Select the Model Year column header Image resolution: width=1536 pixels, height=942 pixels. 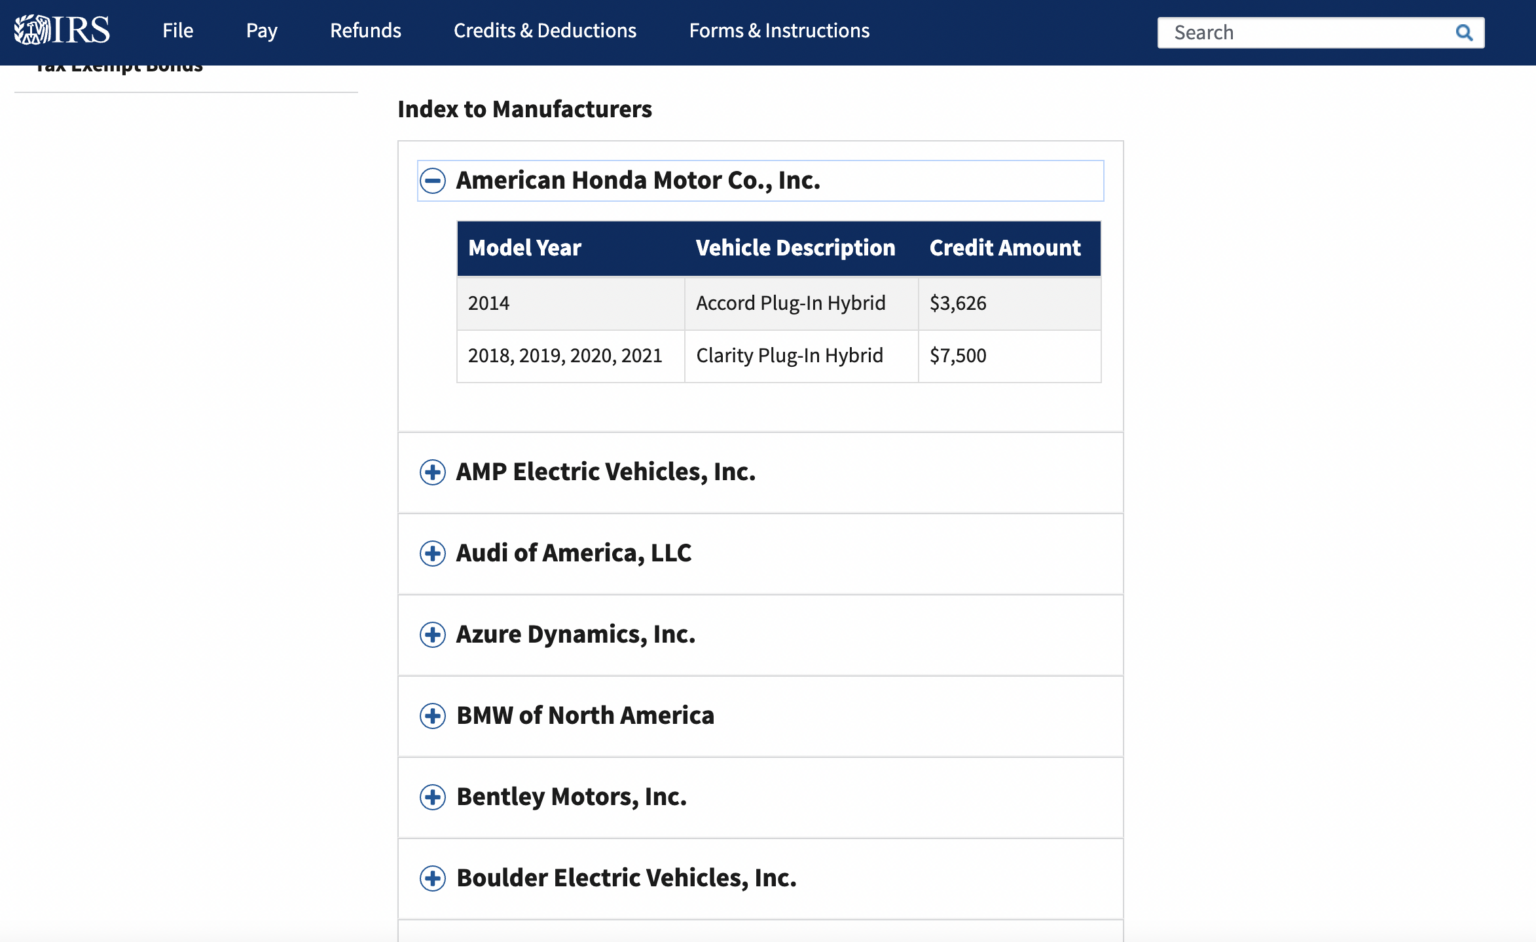[571, 248]
